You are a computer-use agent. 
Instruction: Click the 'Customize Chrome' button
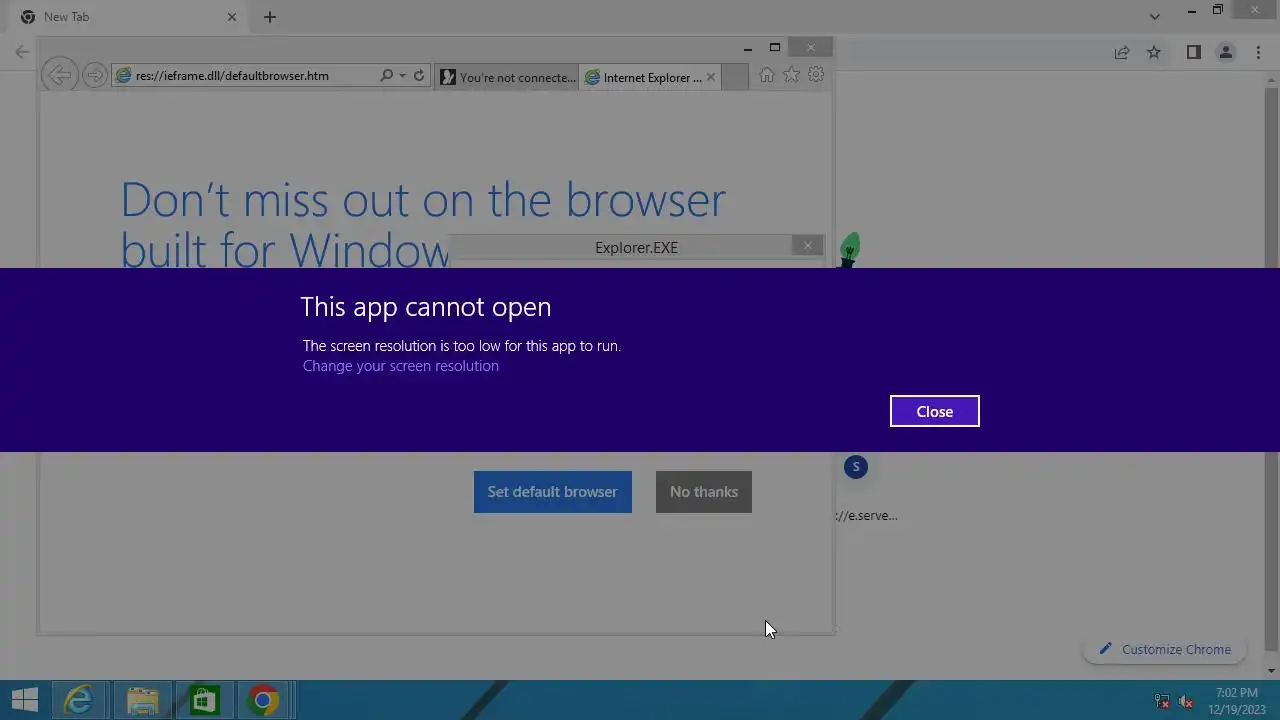click(x=1164, y=649)
